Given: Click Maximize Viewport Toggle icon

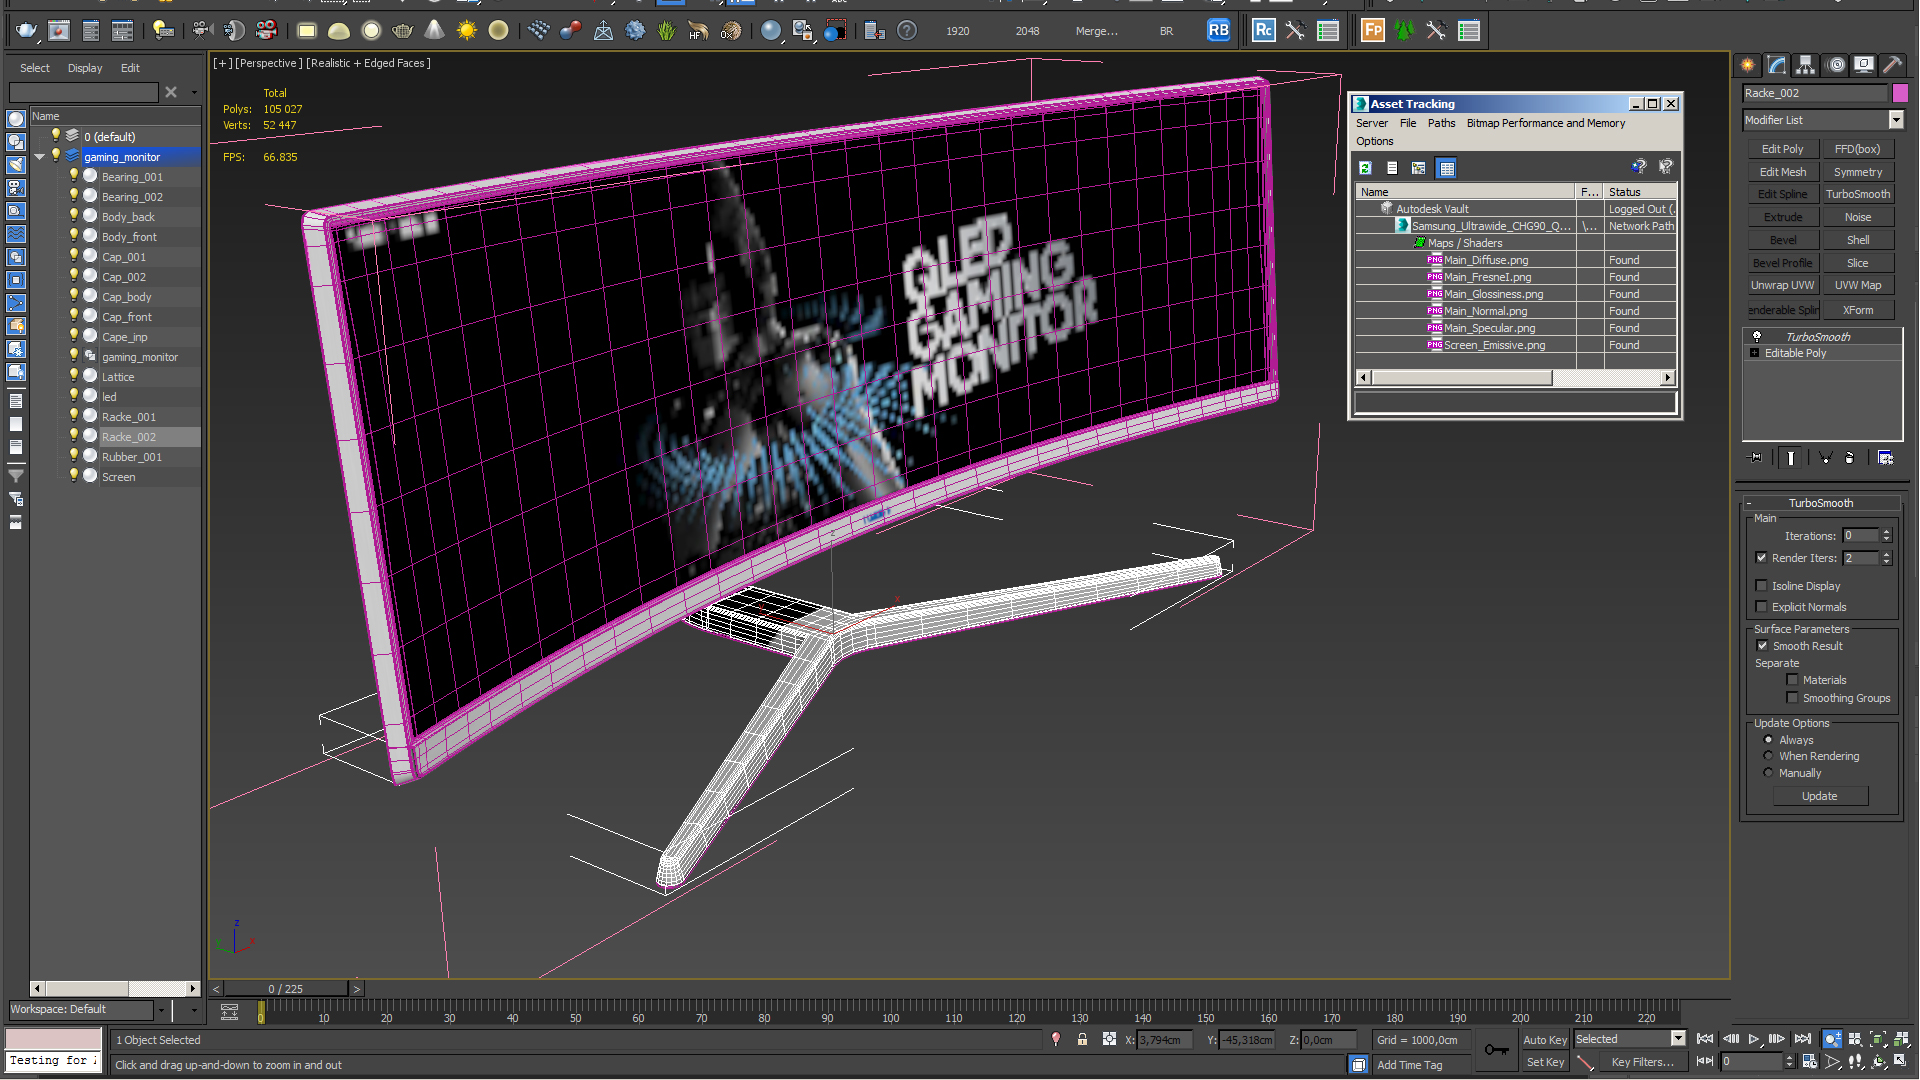Looking at the screenshot, I should click(x=1901, y=1062).
